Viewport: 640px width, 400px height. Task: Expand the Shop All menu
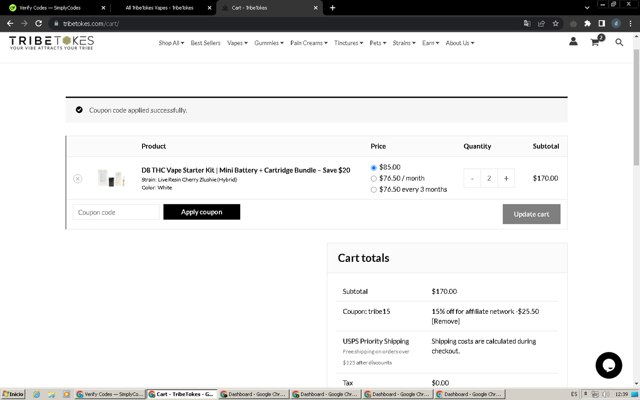171,43
